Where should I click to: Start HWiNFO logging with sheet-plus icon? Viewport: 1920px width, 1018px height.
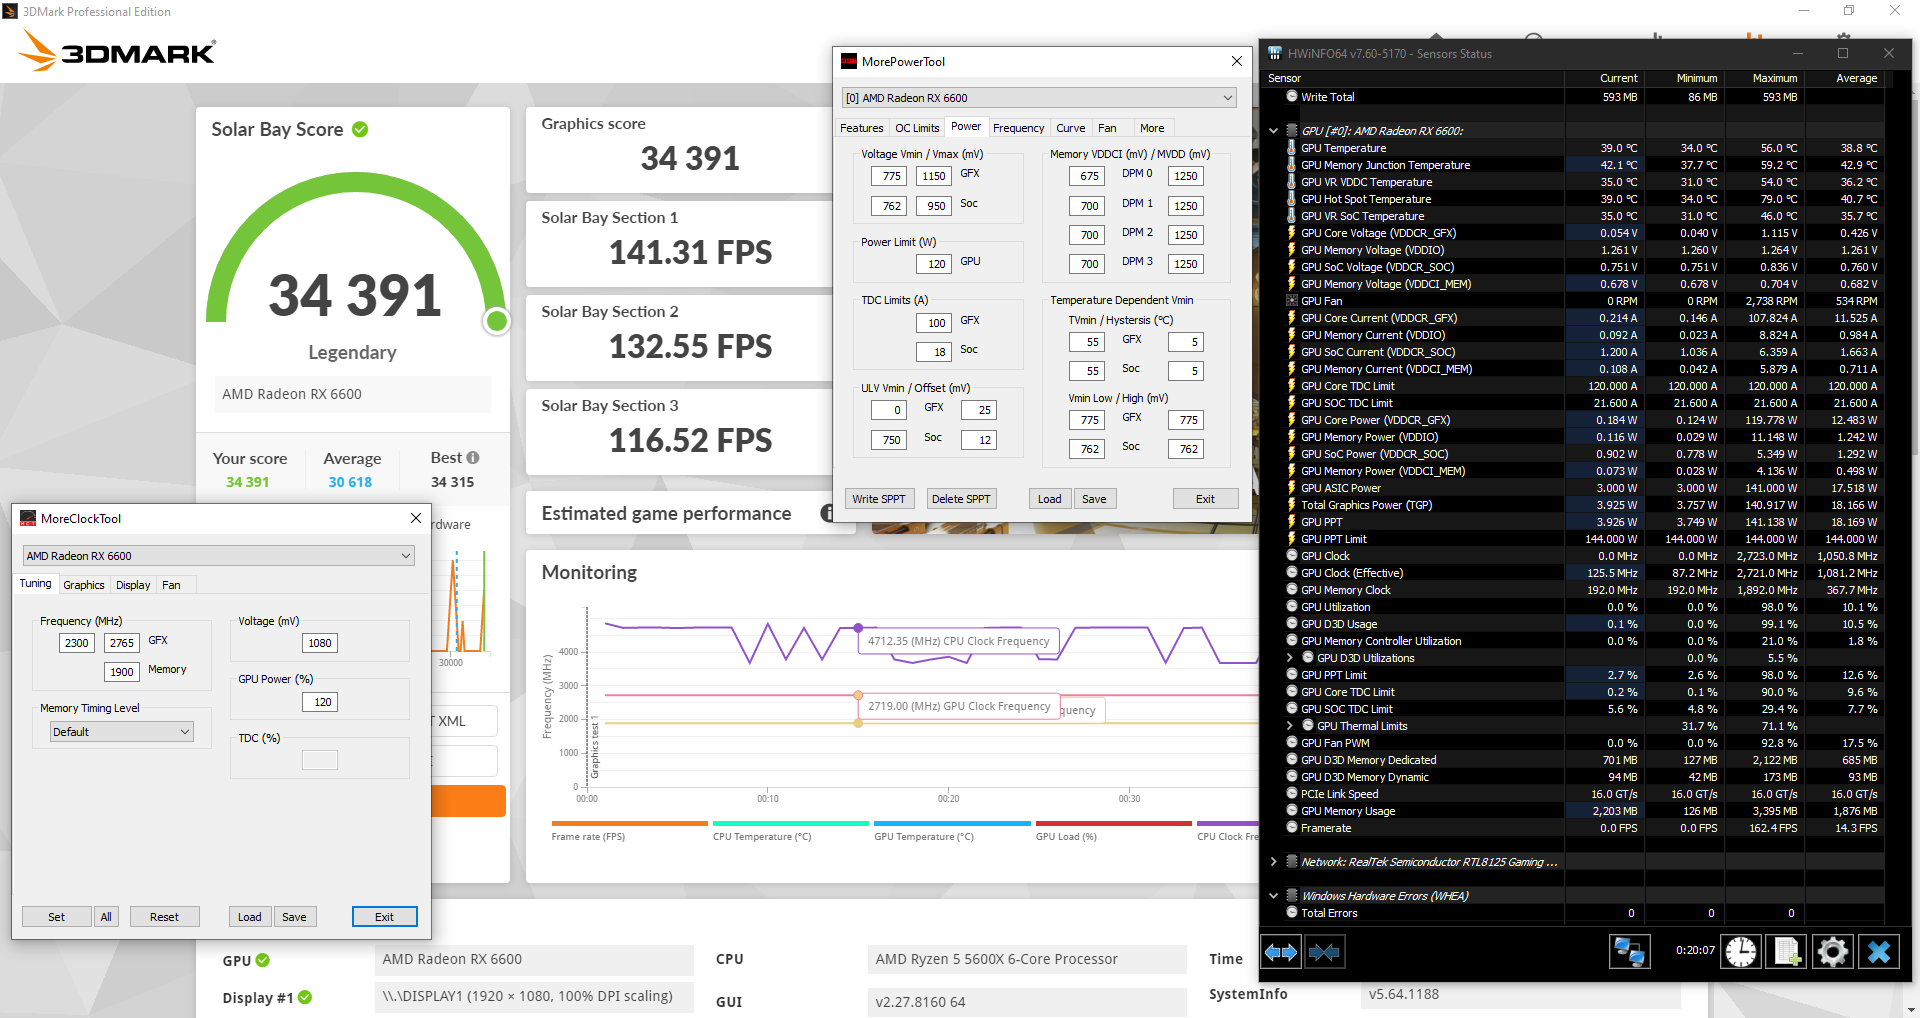[x=1786, y=951]
